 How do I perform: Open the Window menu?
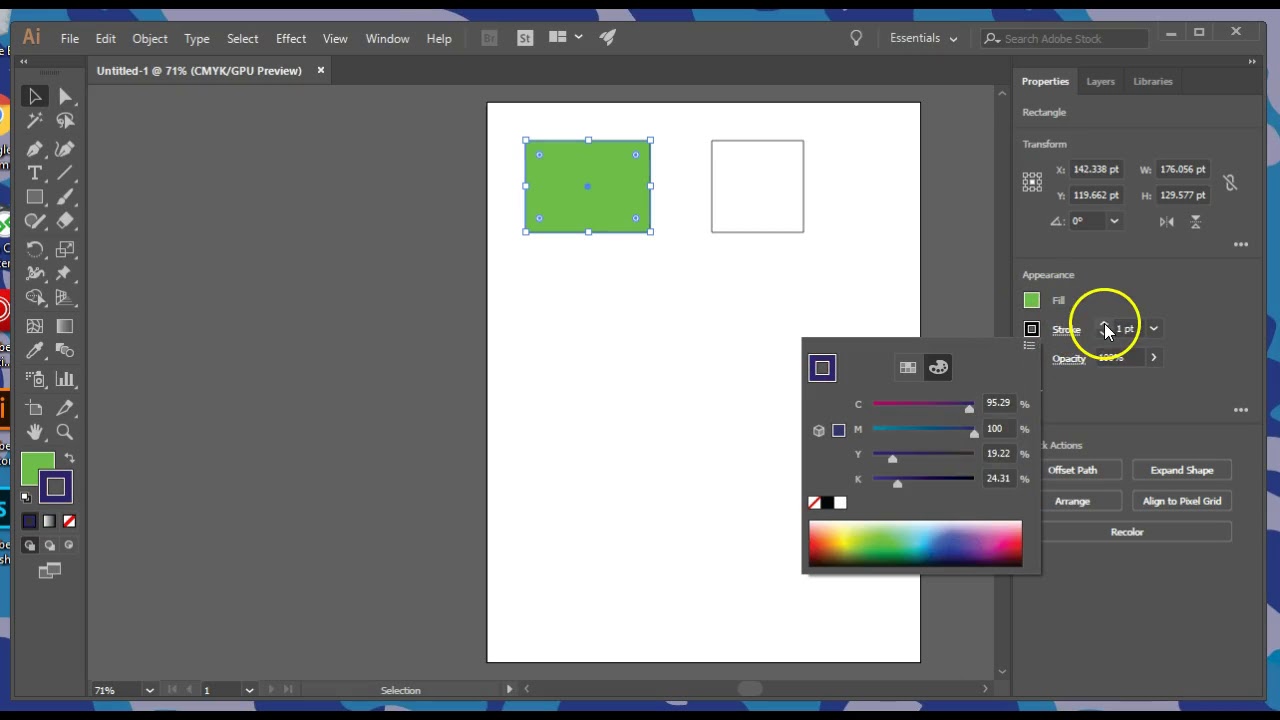[387, 38]
